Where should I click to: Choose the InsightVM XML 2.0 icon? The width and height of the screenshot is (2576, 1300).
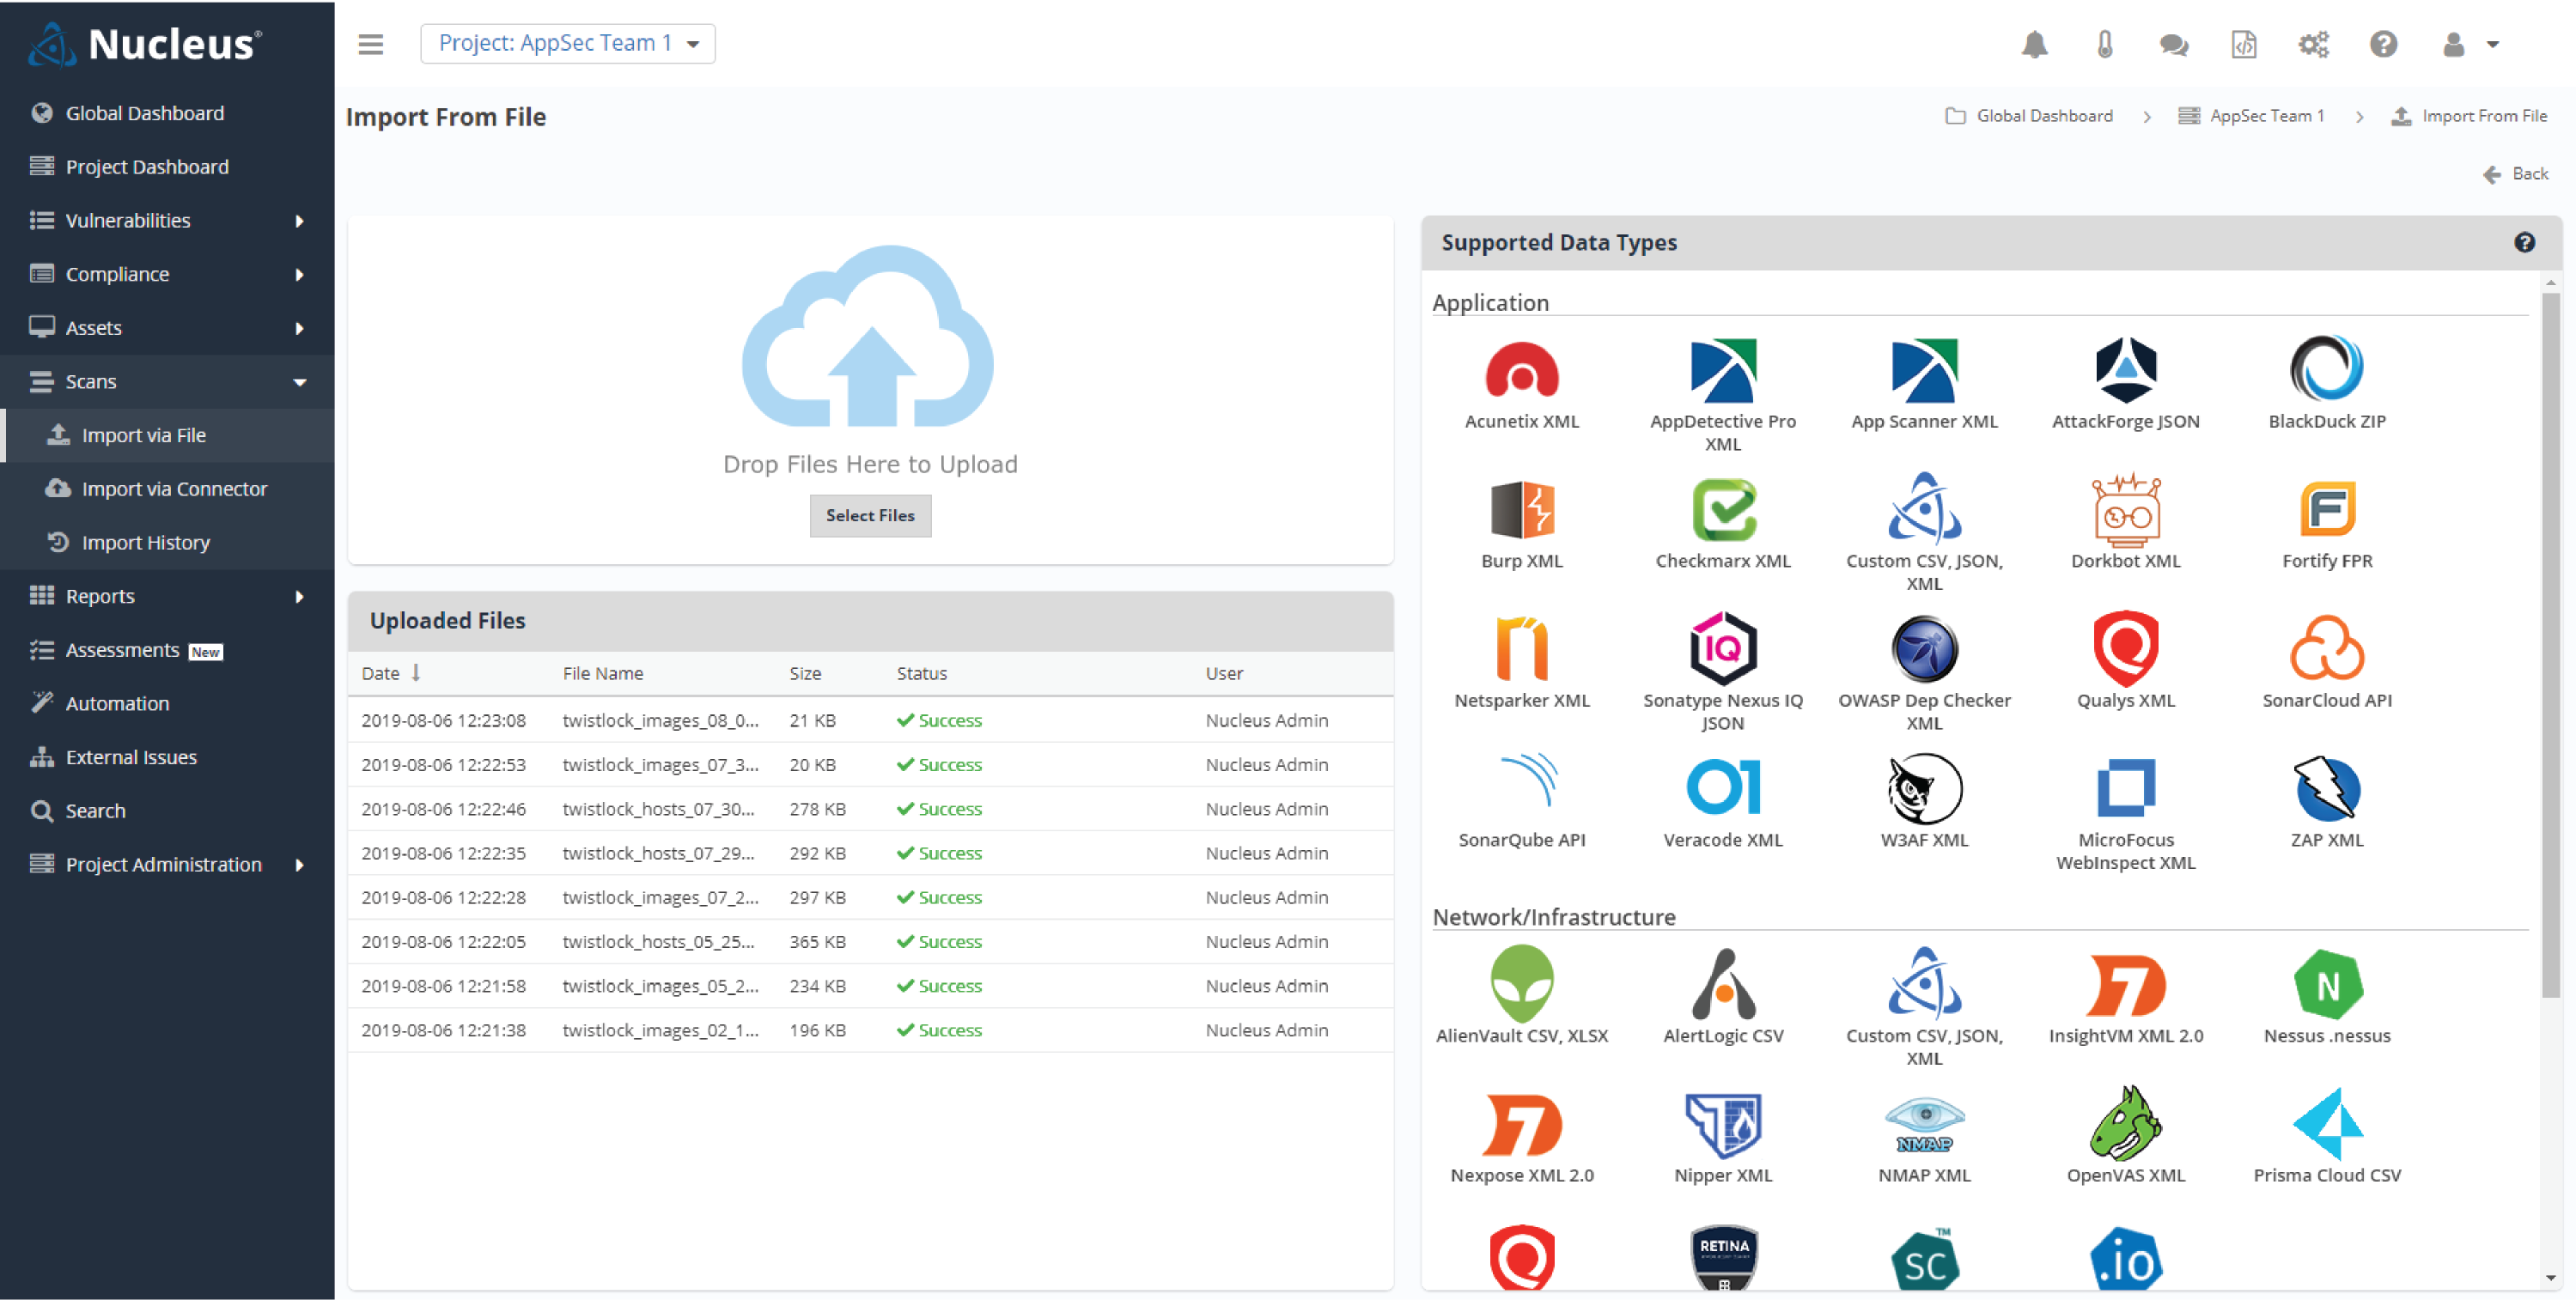[2125, 985]
